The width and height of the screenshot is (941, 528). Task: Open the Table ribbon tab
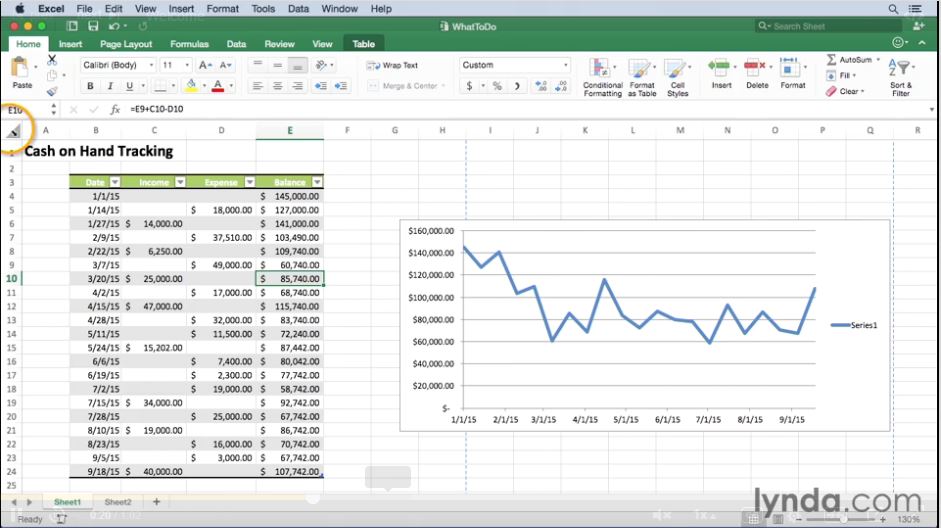point(364,44)
